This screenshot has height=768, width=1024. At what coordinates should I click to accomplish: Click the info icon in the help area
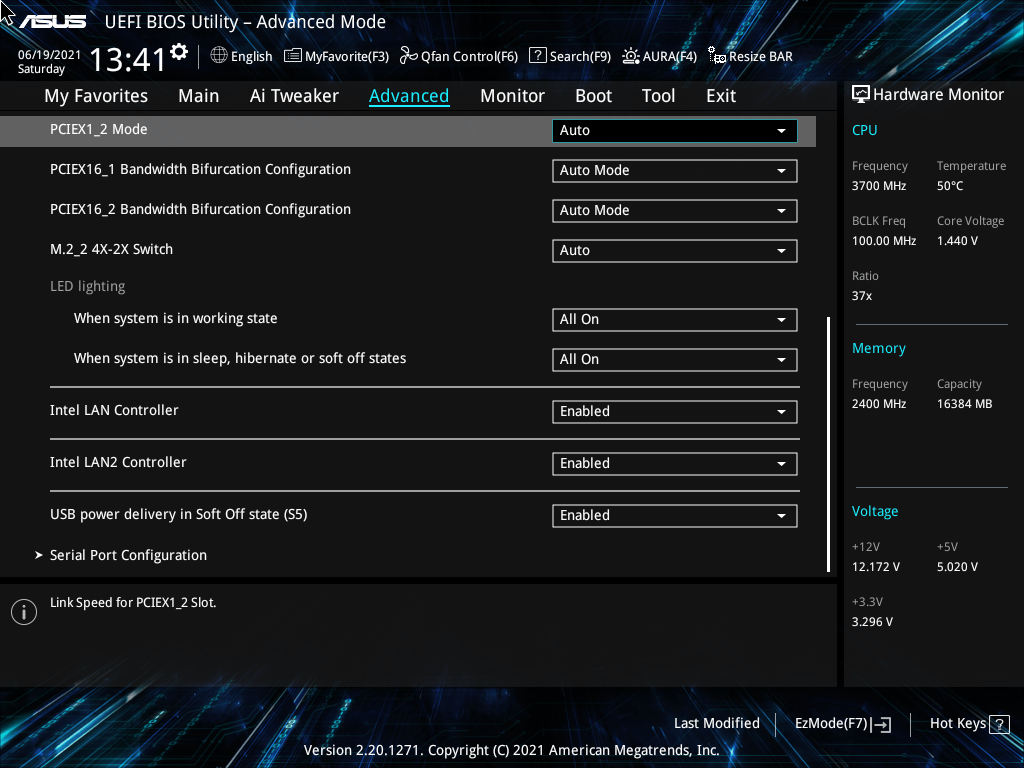23,611
